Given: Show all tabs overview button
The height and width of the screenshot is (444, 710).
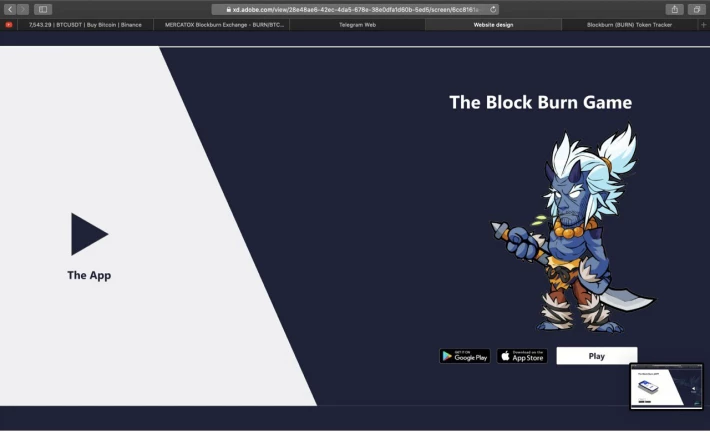Looking at the screenshot, I should coord(697,9).
